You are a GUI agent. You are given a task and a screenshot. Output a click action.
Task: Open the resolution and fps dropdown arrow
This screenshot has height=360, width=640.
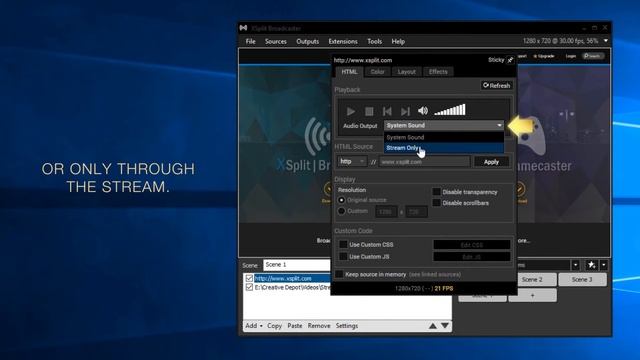click(x=606, y=41)
